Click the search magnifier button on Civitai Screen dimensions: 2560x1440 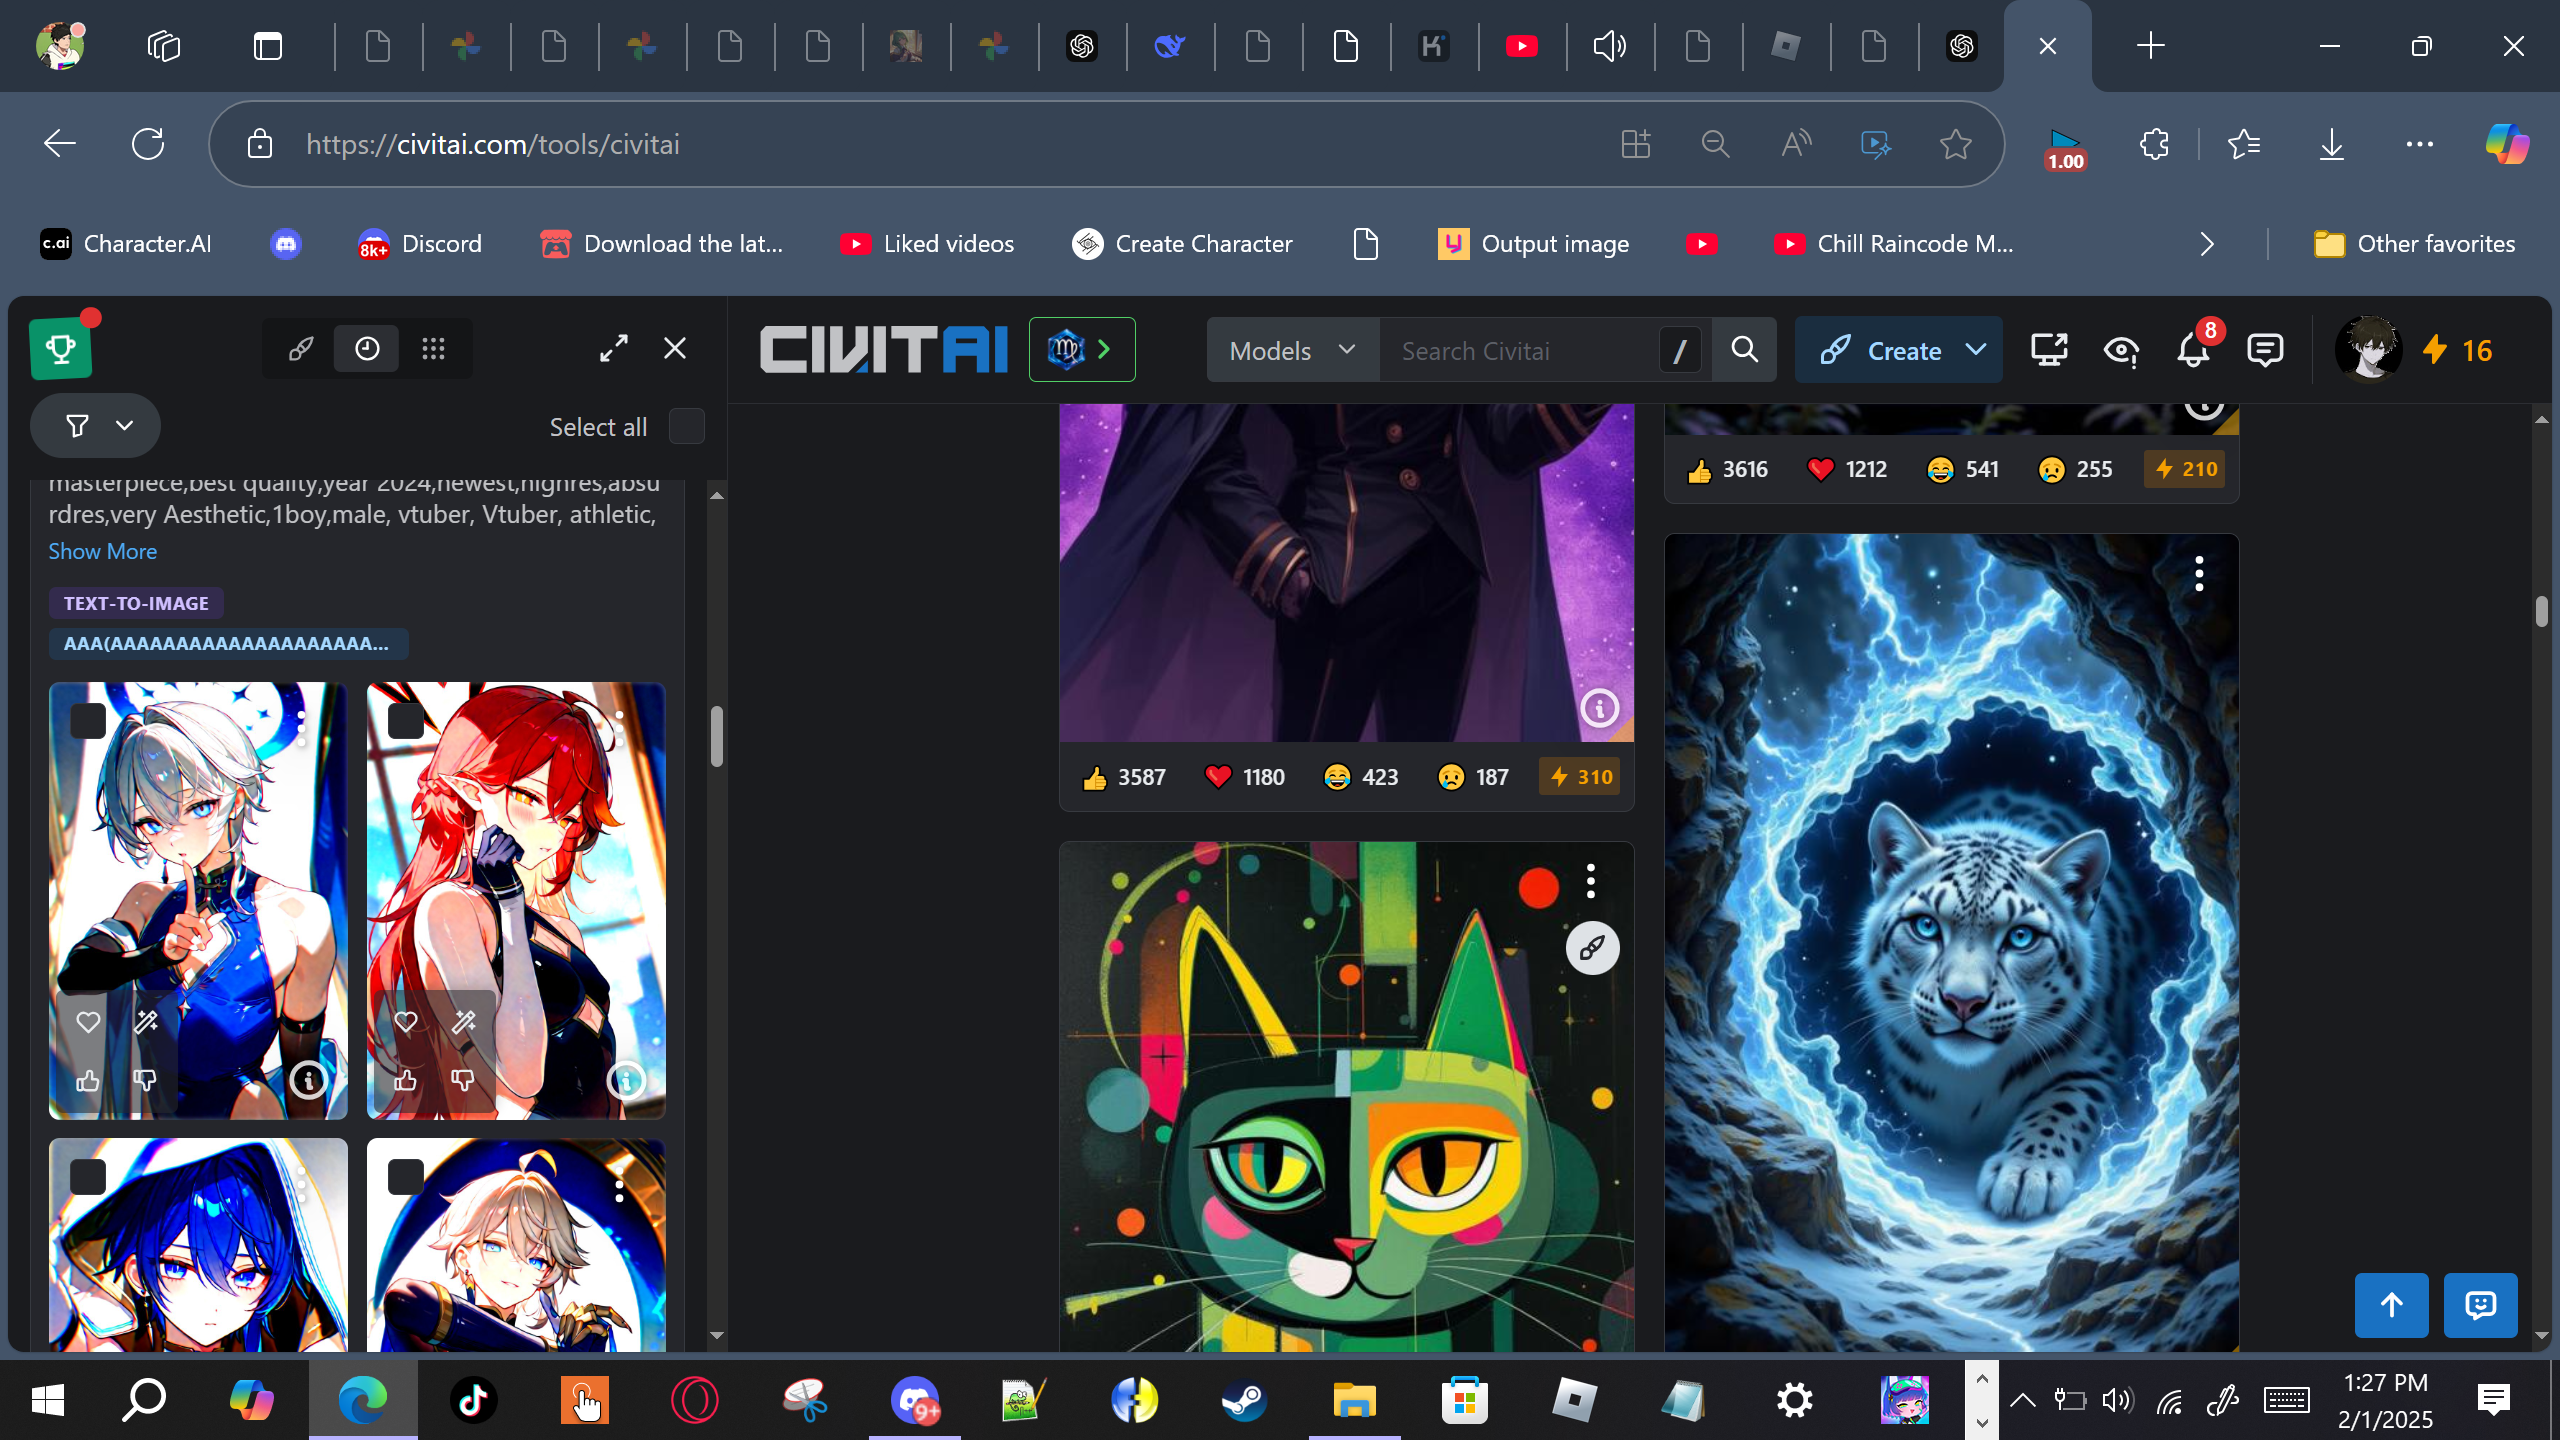pyautogui.click(x=1744, y=350)
